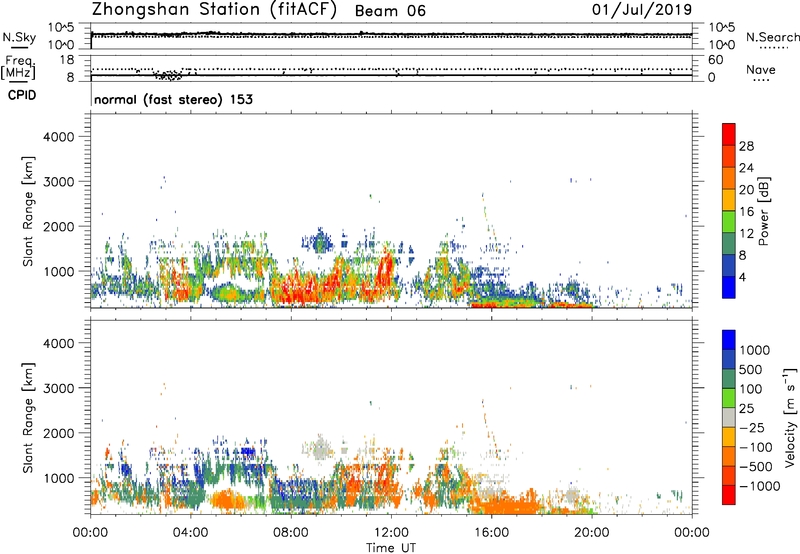Click the 'Zhongshan Station (fitACF)' title text
800x554 pixels.
214,10
